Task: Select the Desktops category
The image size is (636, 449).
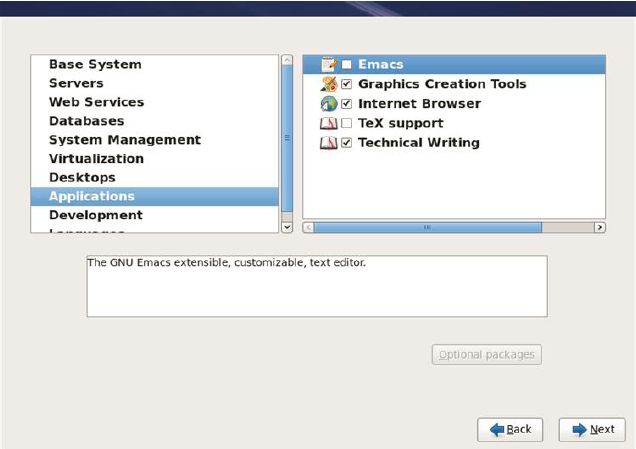Action: click(155, 177)
